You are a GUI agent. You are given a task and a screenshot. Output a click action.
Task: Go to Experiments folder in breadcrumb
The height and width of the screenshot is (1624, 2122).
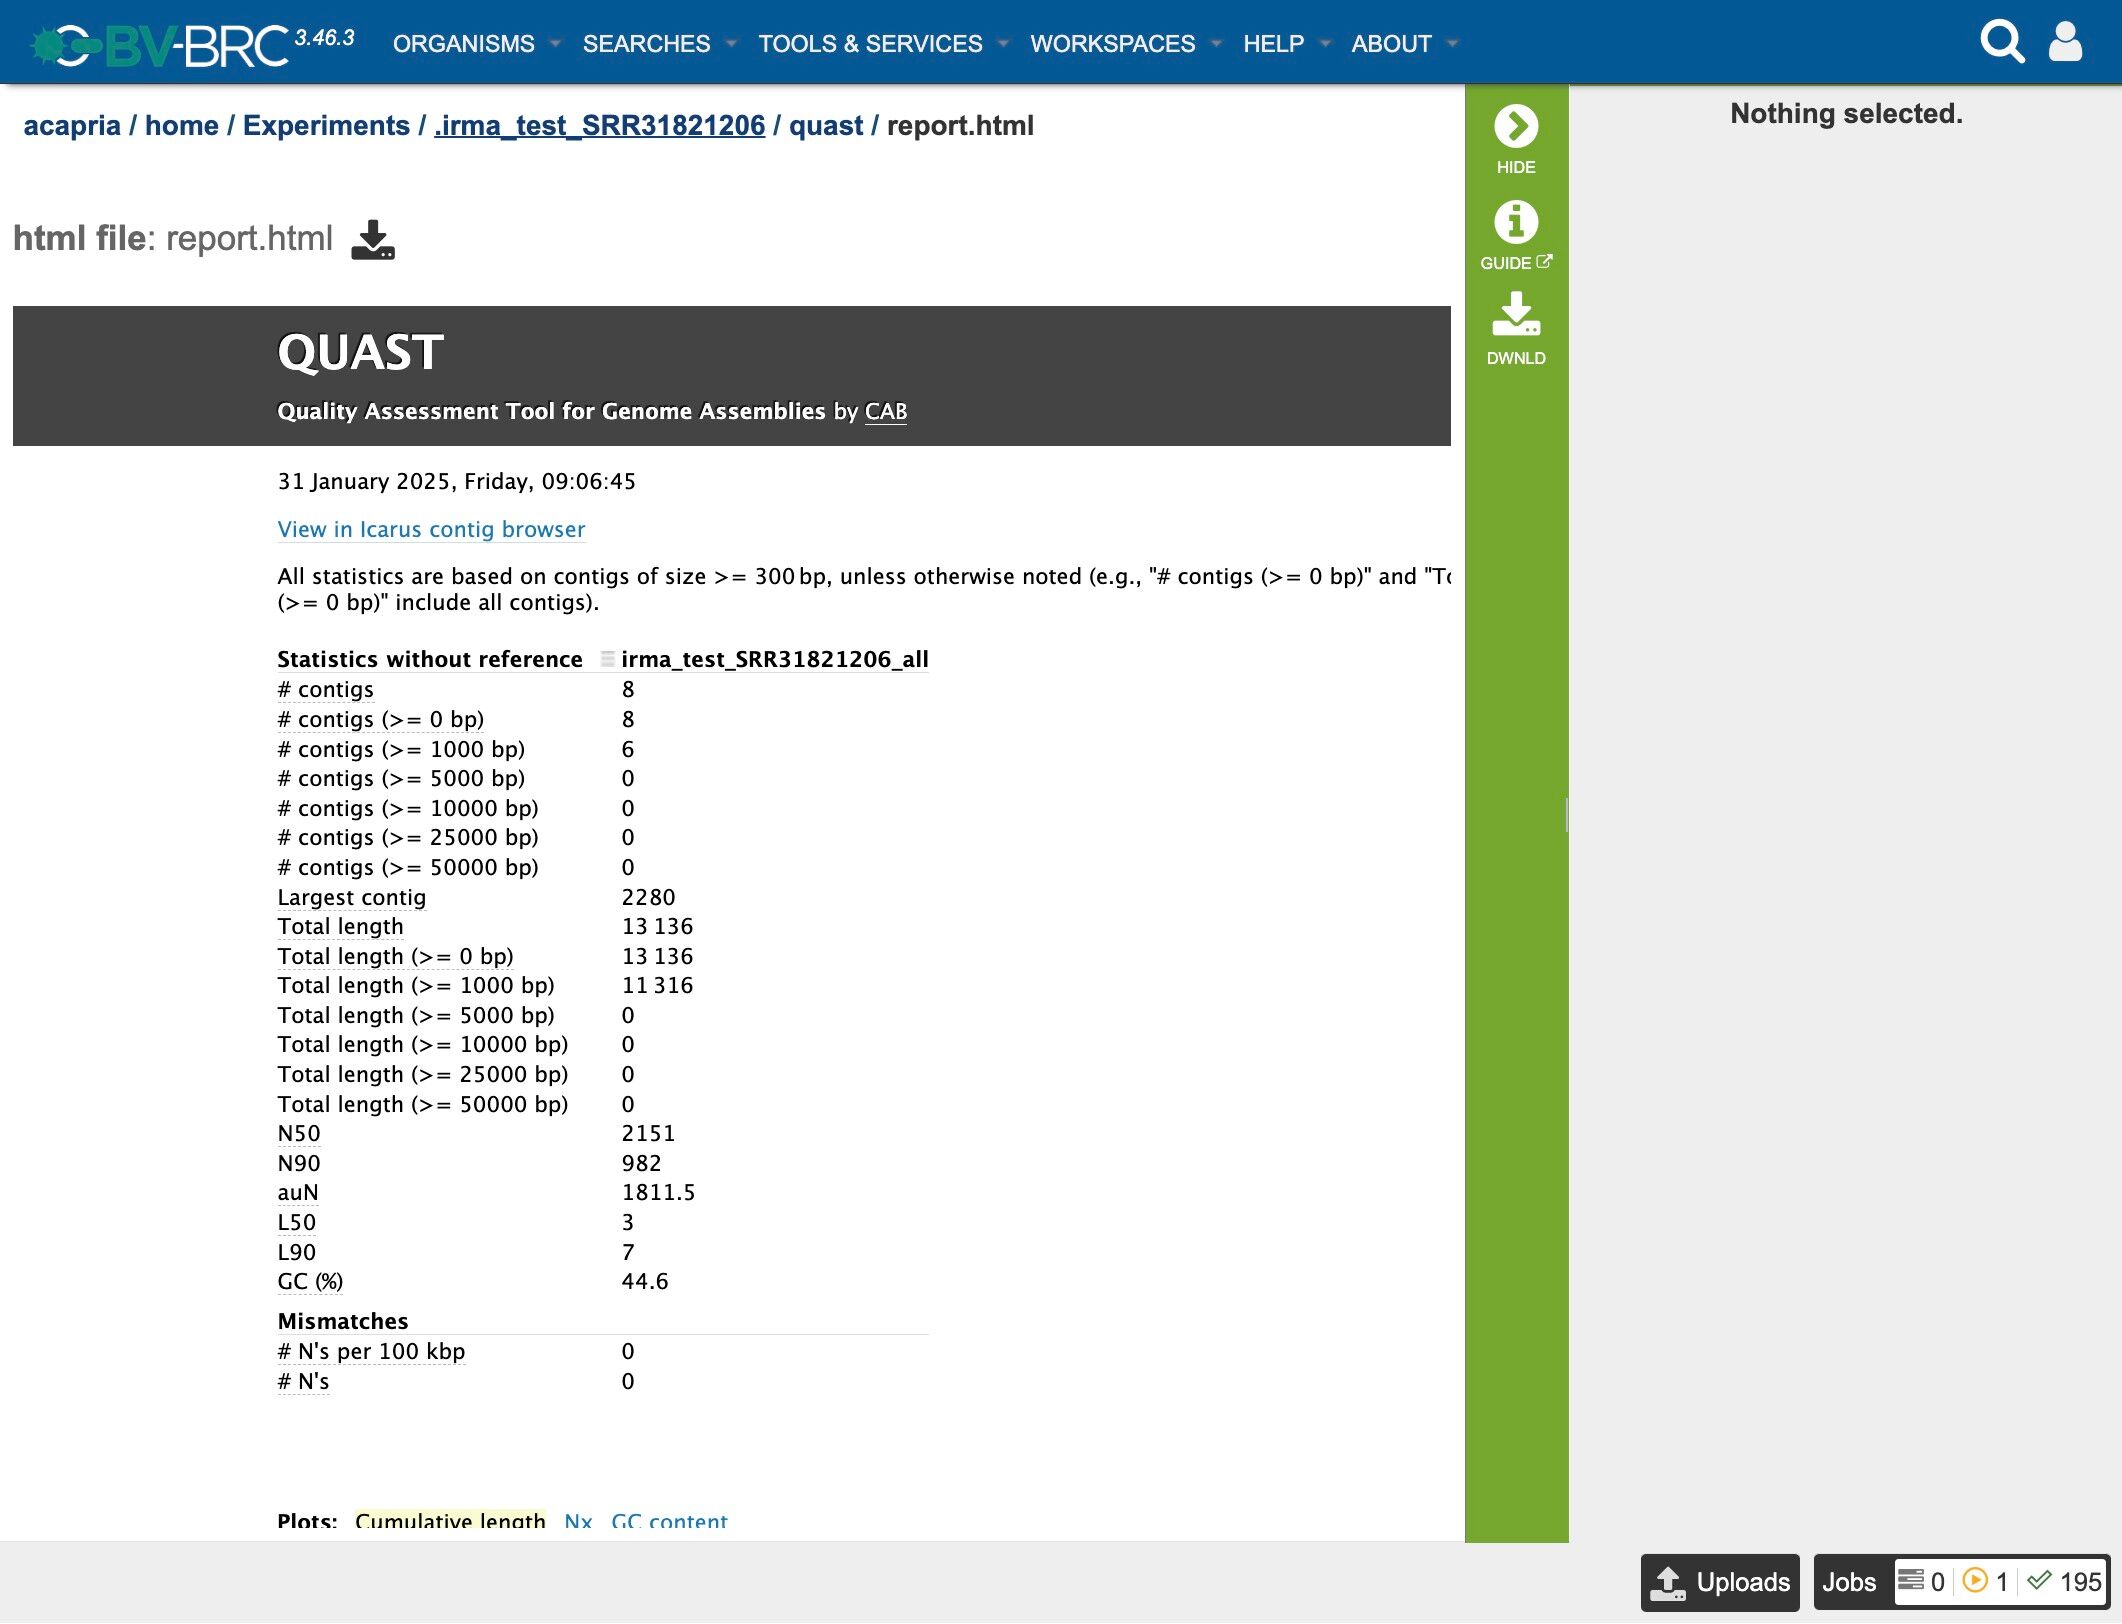pos(326,126)
